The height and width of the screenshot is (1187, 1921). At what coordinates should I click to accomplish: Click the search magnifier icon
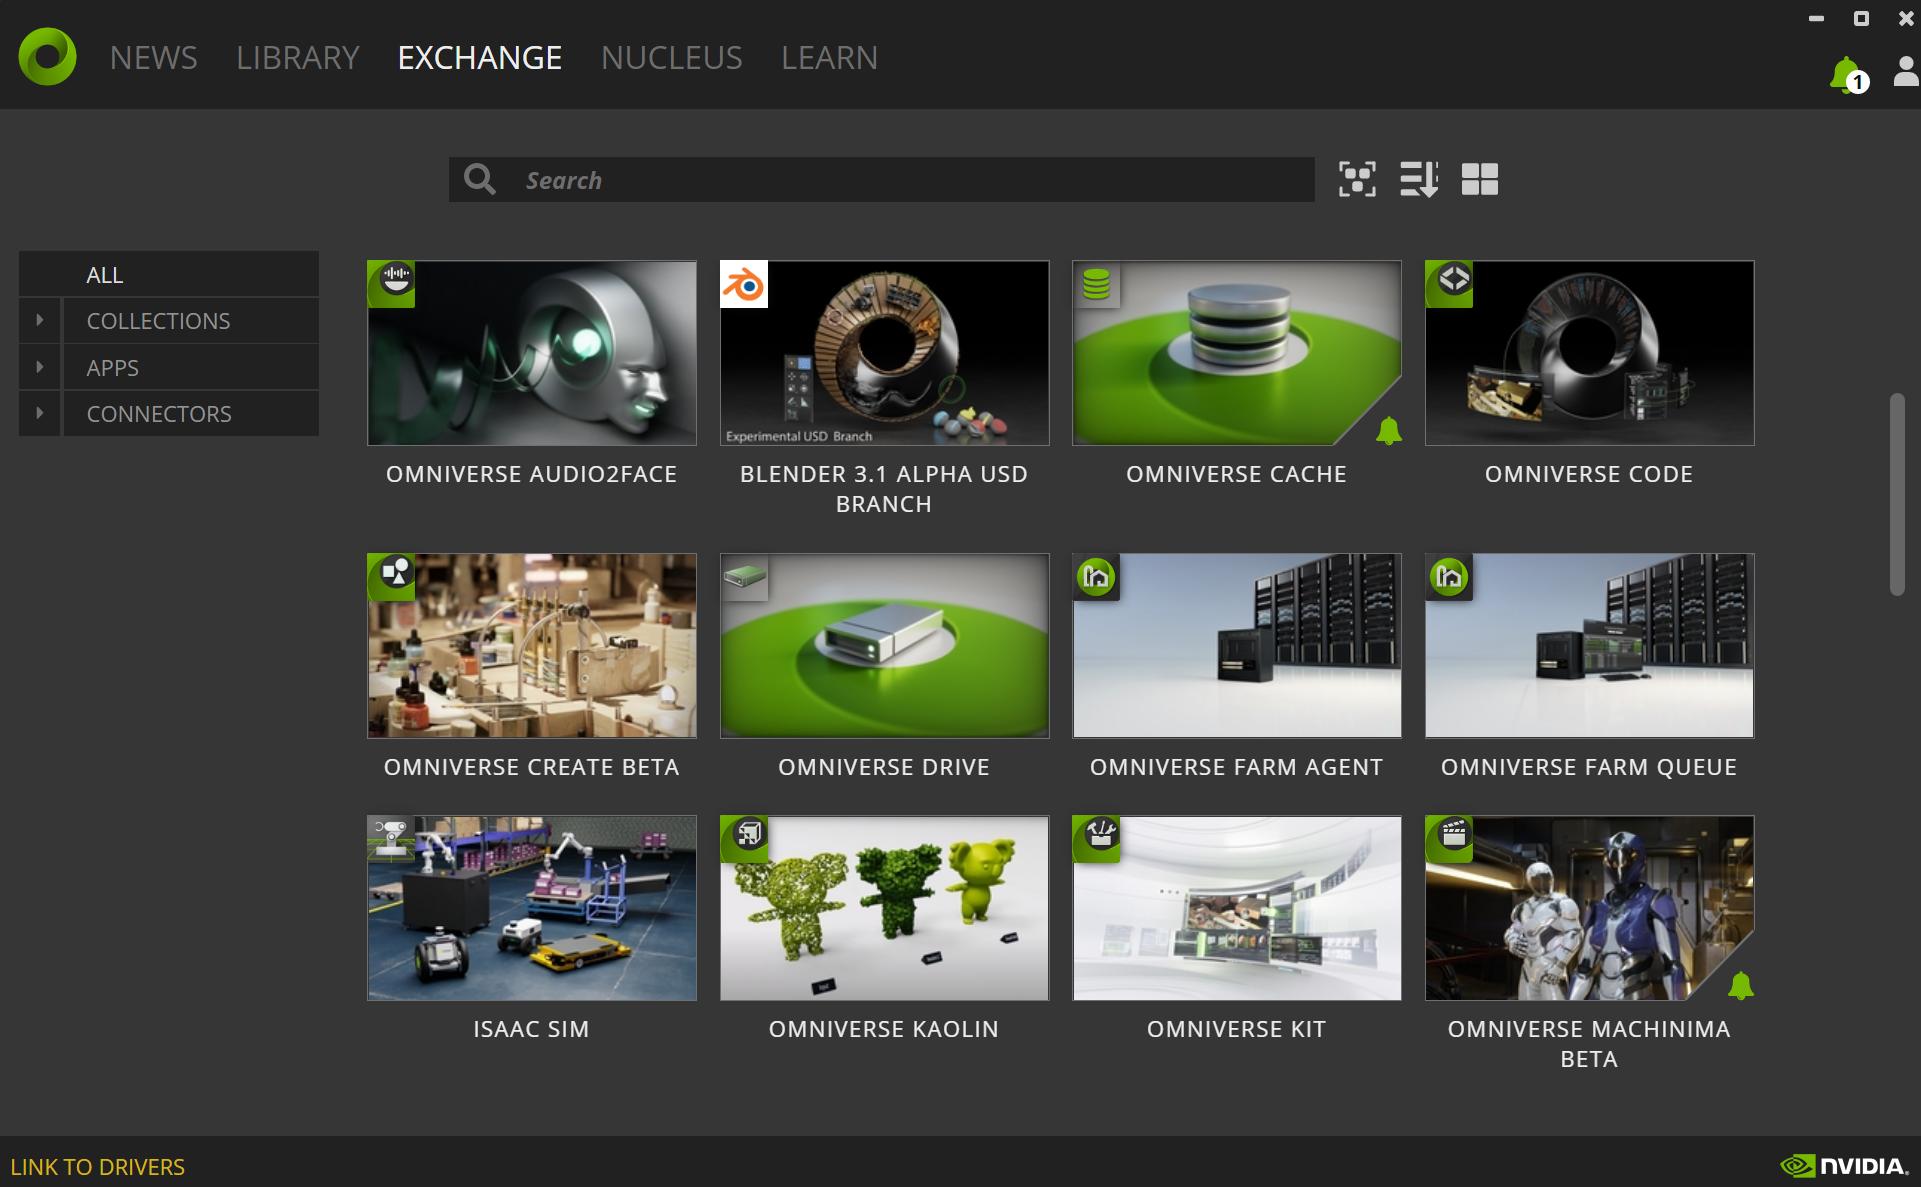click(x=480, y=180)
